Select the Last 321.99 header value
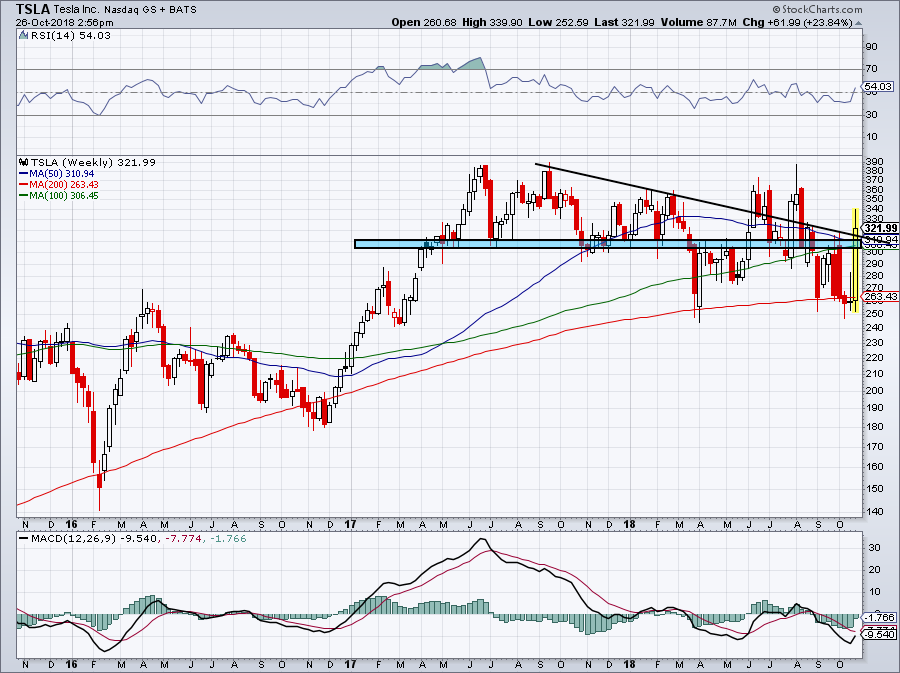The image size is (900, 673). pyautogui.click(x=624, y=22)
